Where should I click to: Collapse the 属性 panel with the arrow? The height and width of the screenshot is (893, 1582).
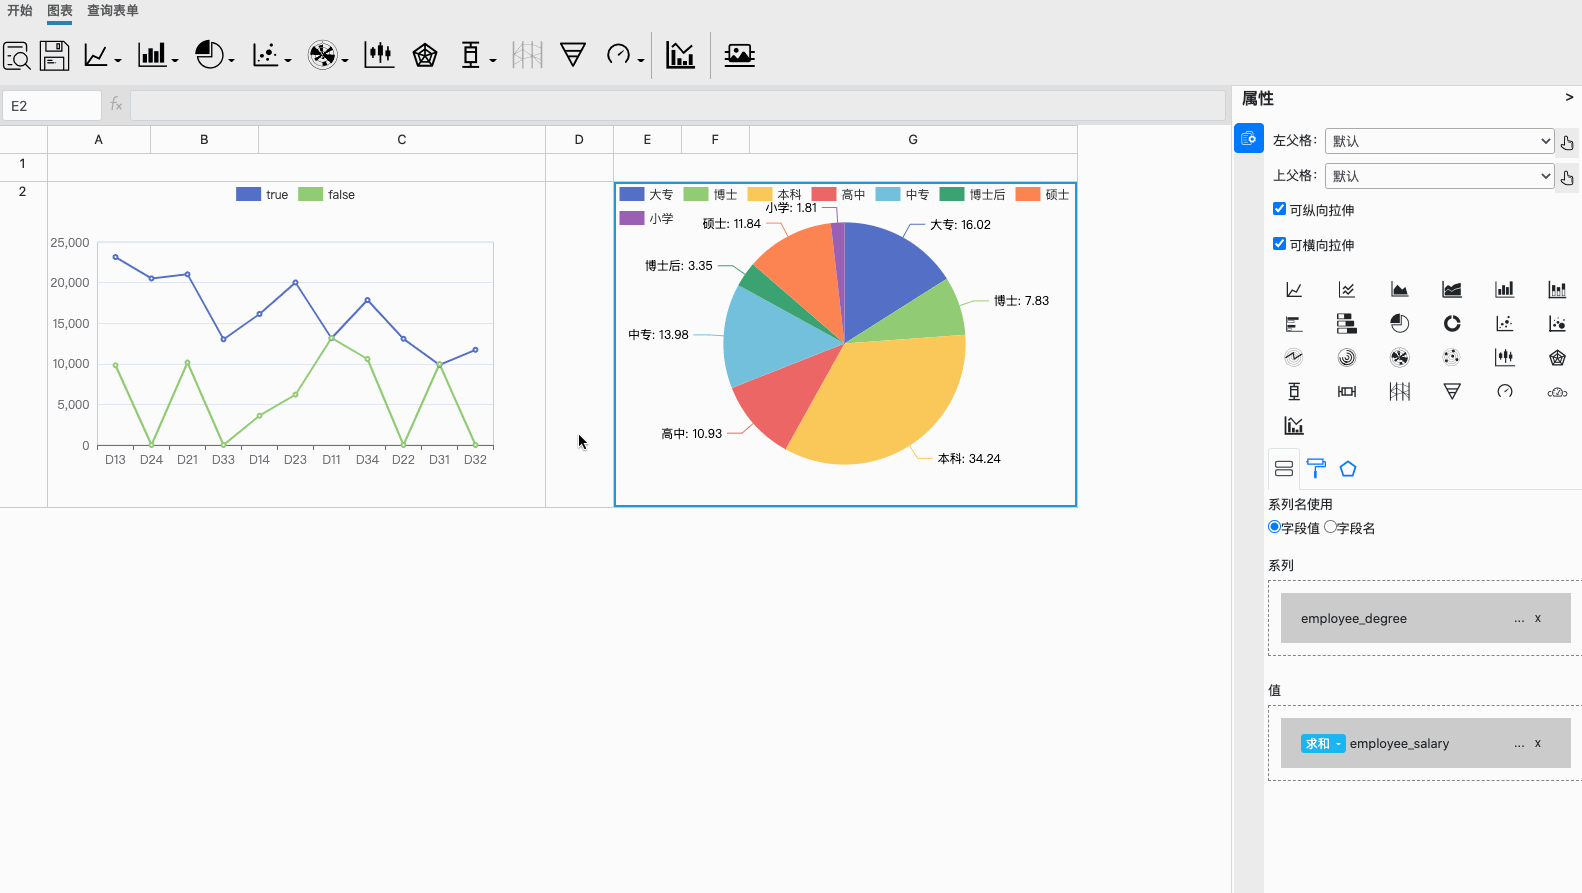[x=1569, y=97]
